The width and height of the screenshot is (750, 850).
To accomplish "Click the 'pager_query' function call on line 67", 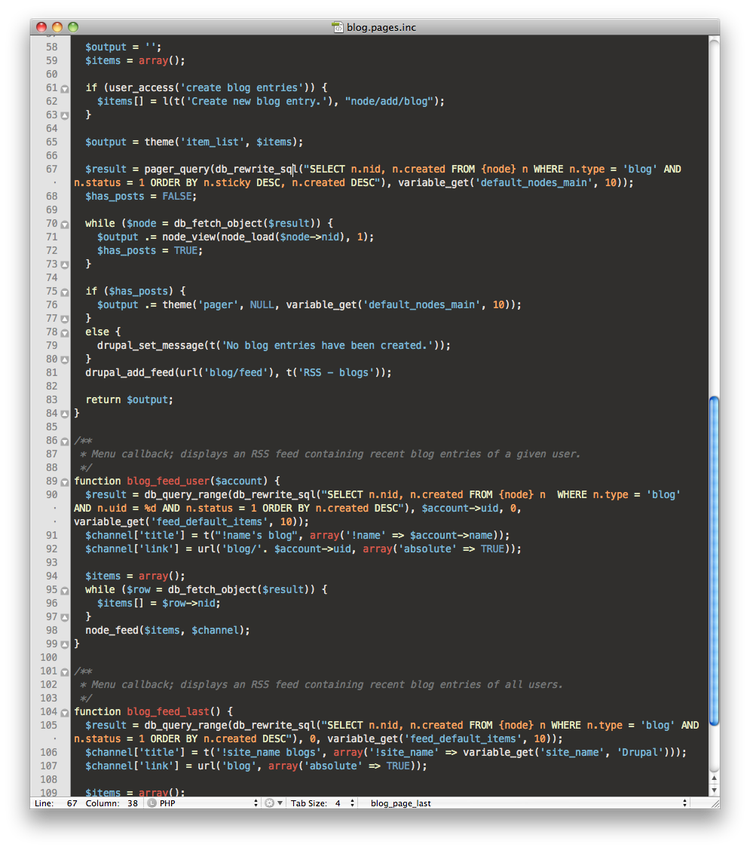I will 177,169.
